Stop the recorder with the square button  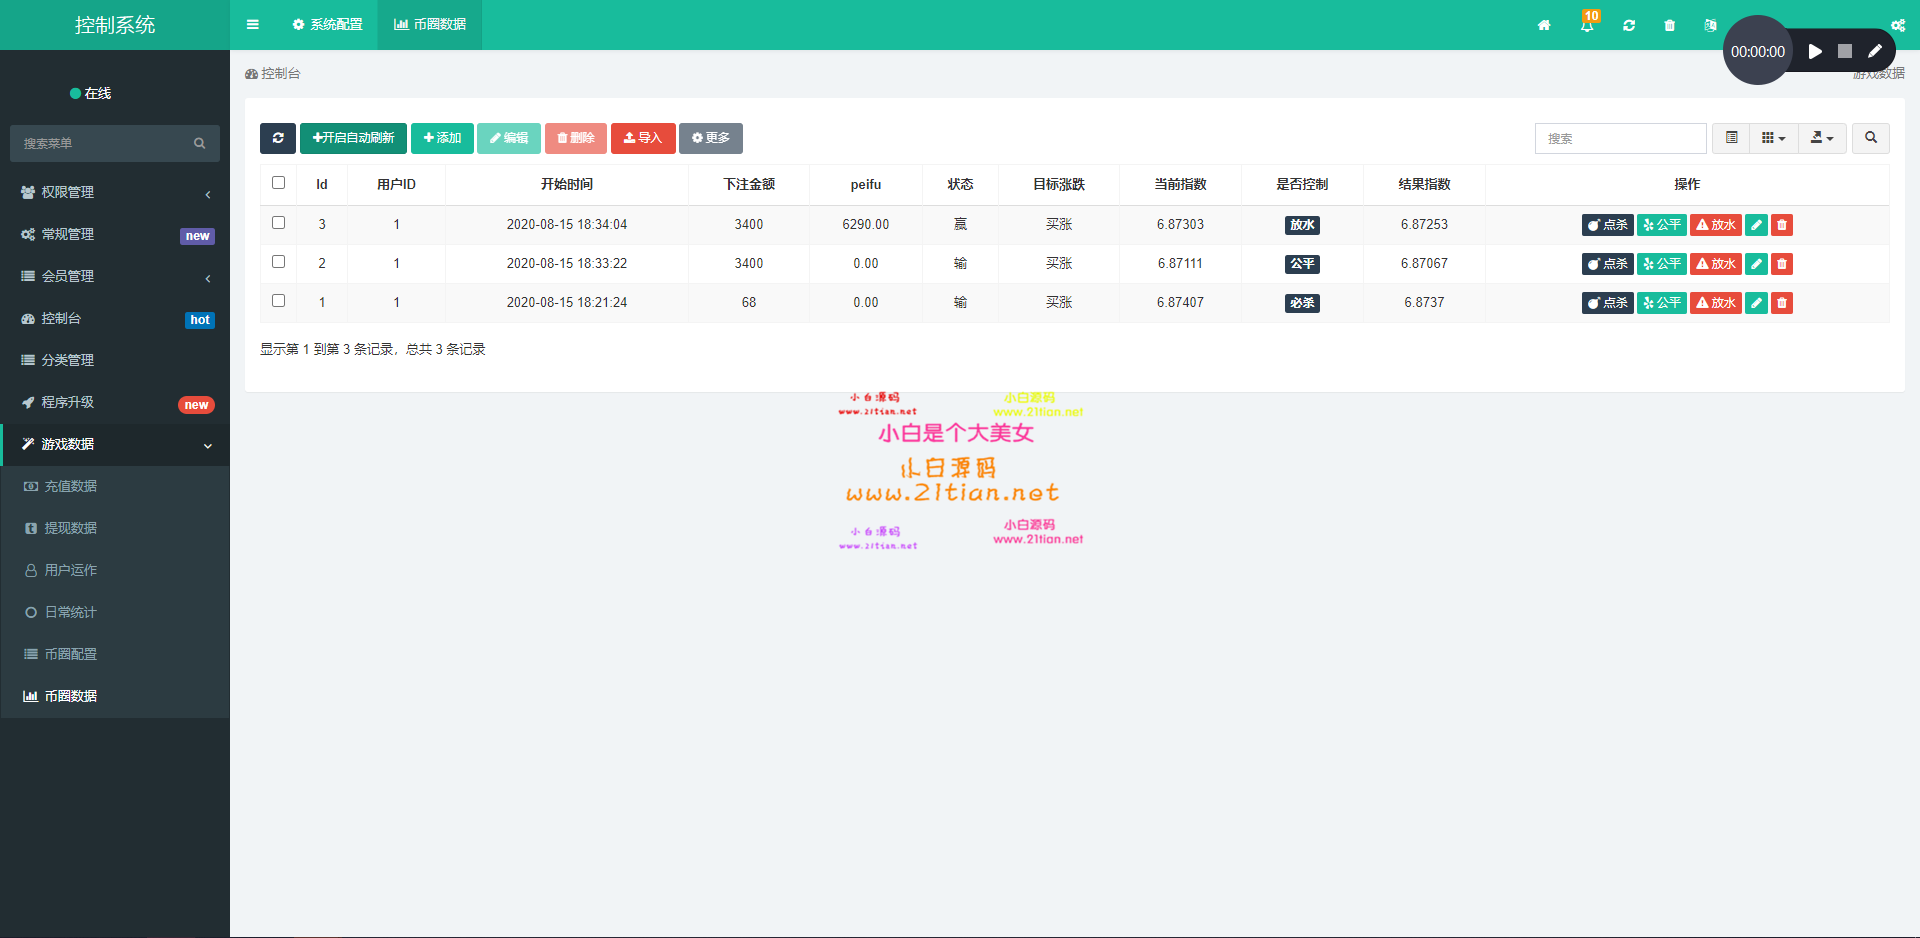(x=1845, y=51)
